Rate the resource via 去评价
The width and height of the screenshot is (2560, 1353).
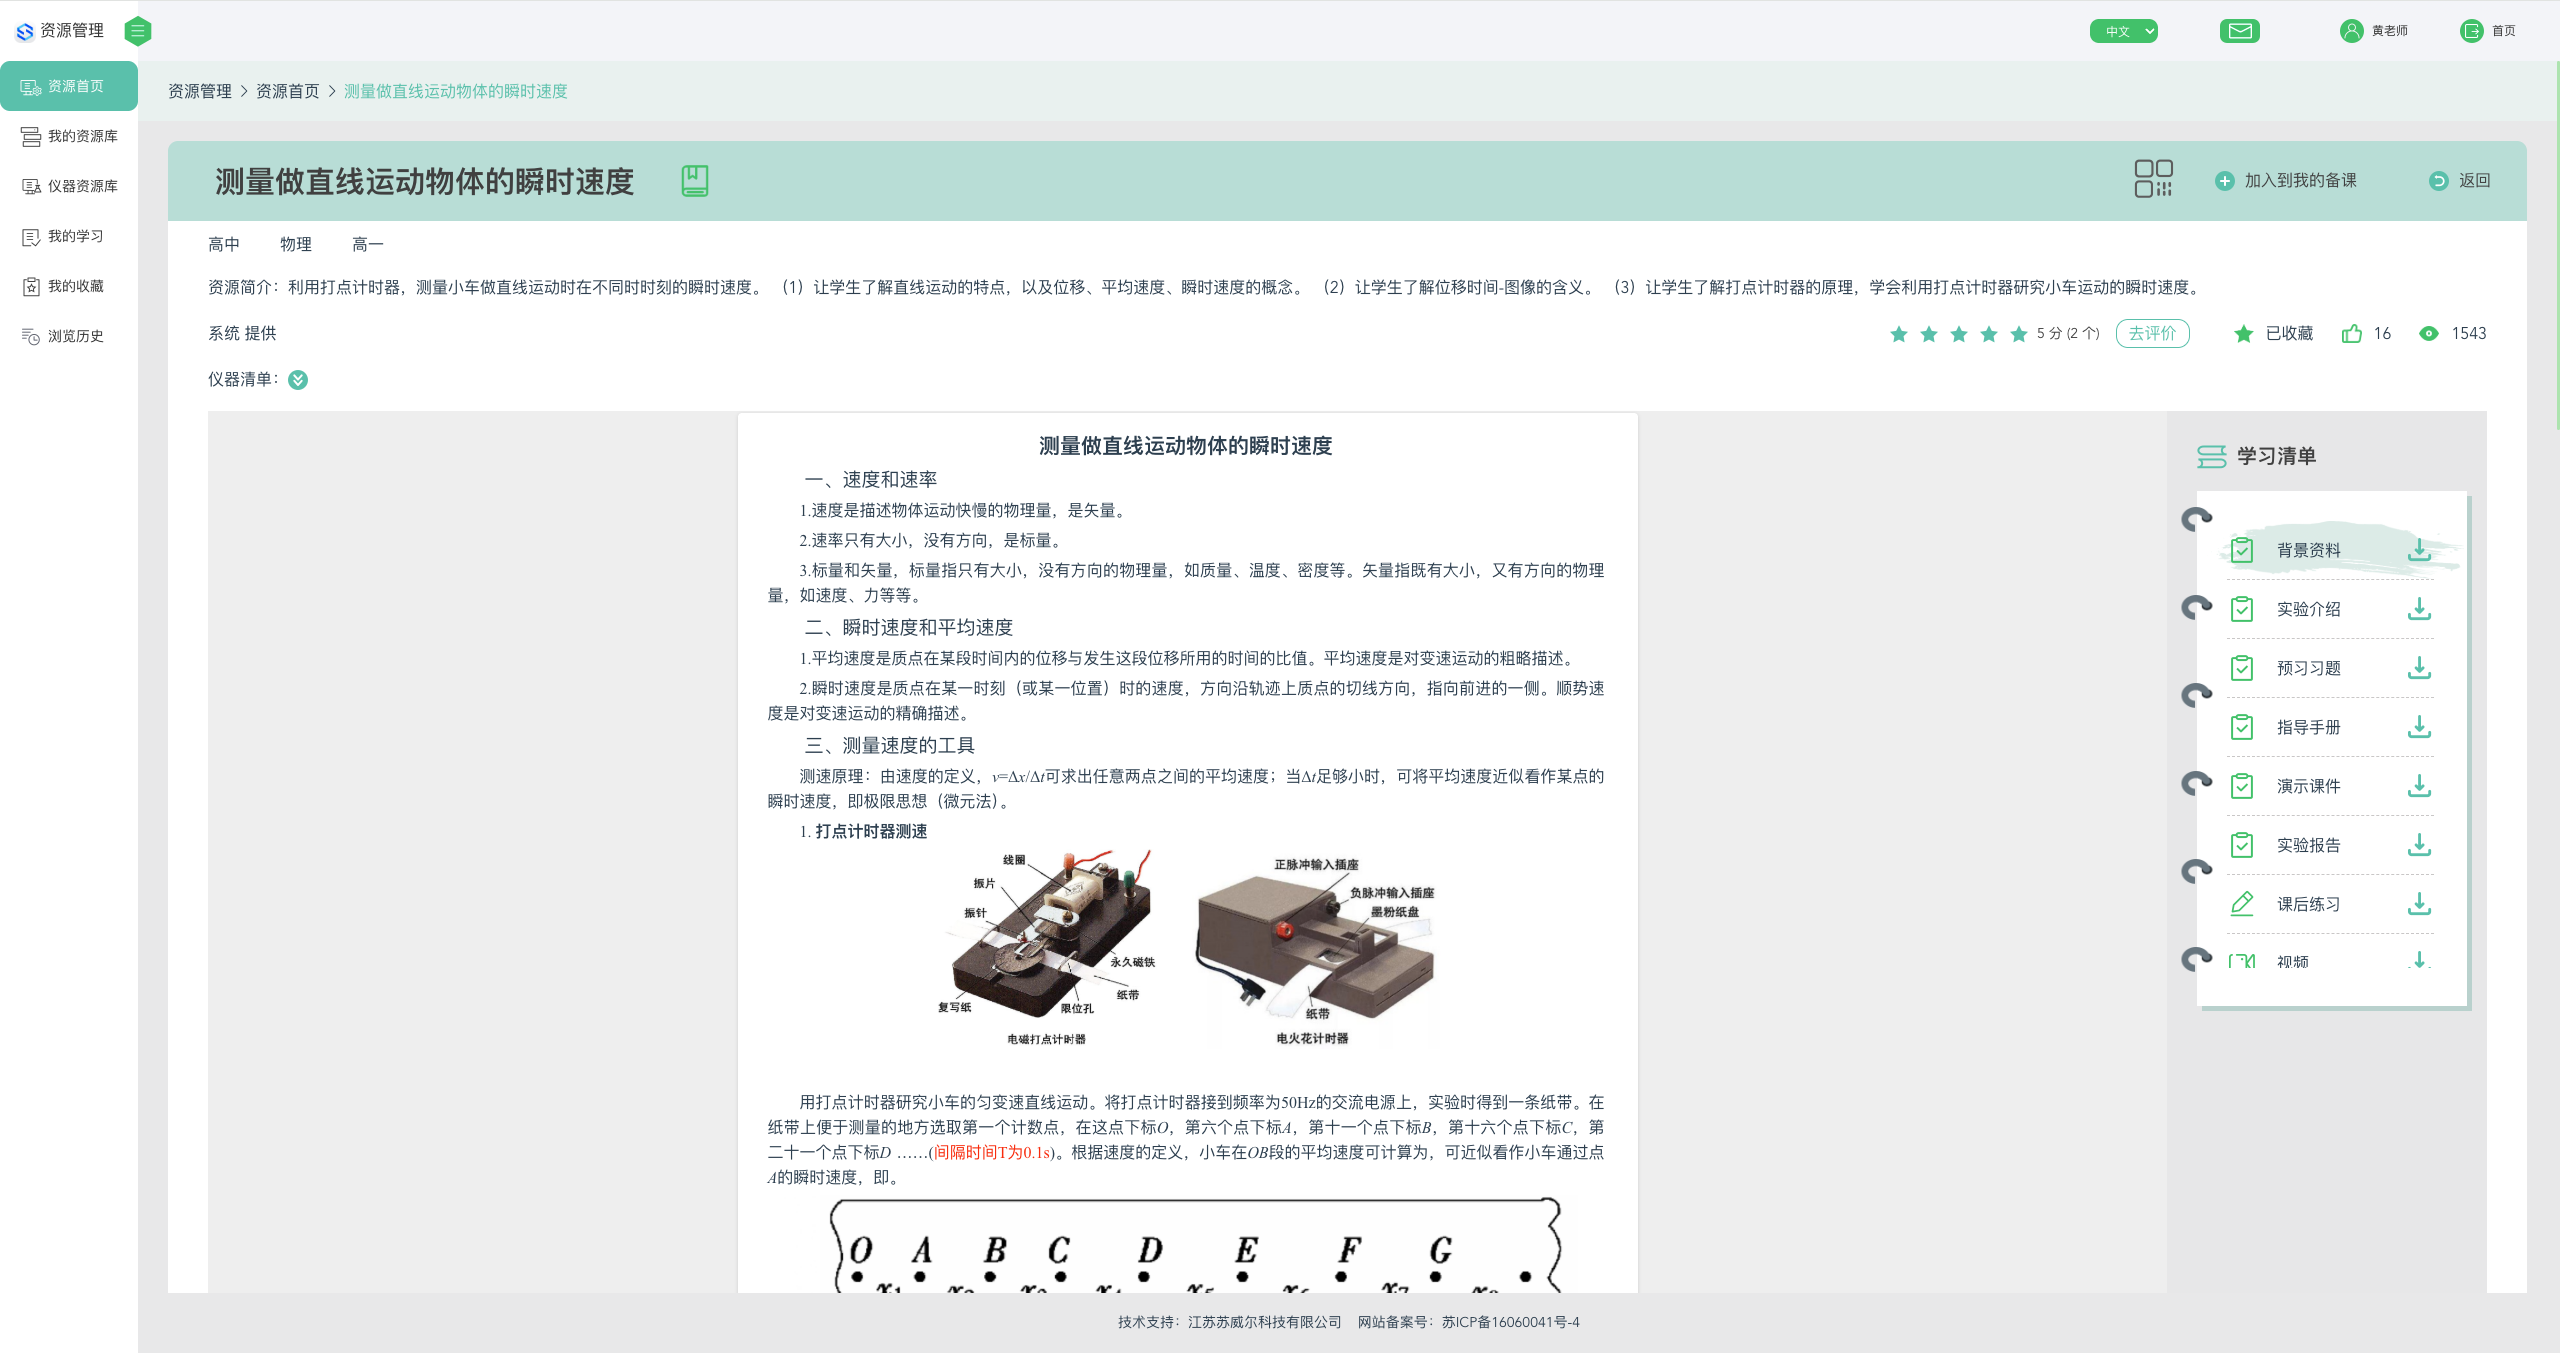click(x=2152, y=333)
